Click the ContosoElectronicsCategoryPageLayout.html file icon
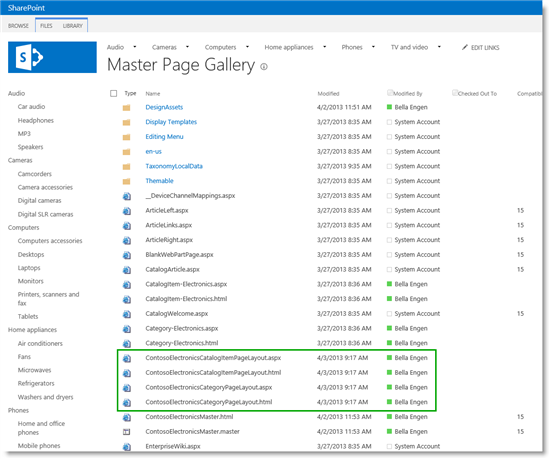 (x=127, y=403)
